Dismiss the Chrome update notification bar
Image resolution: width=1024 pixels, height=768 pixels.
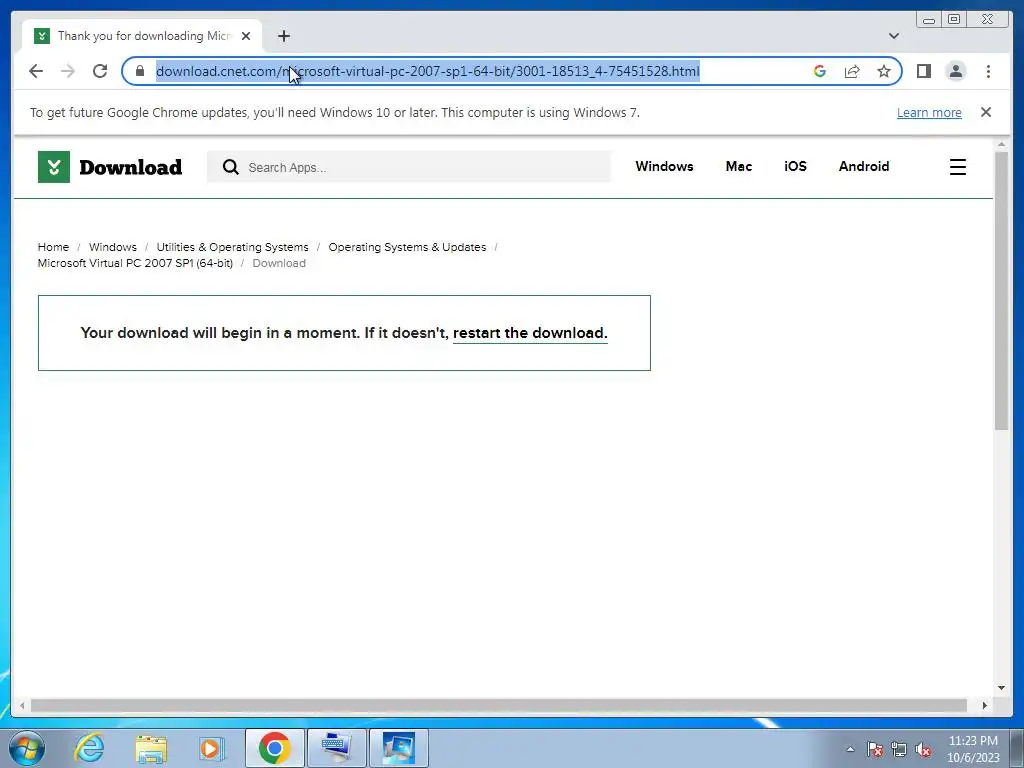click(985, 112)
